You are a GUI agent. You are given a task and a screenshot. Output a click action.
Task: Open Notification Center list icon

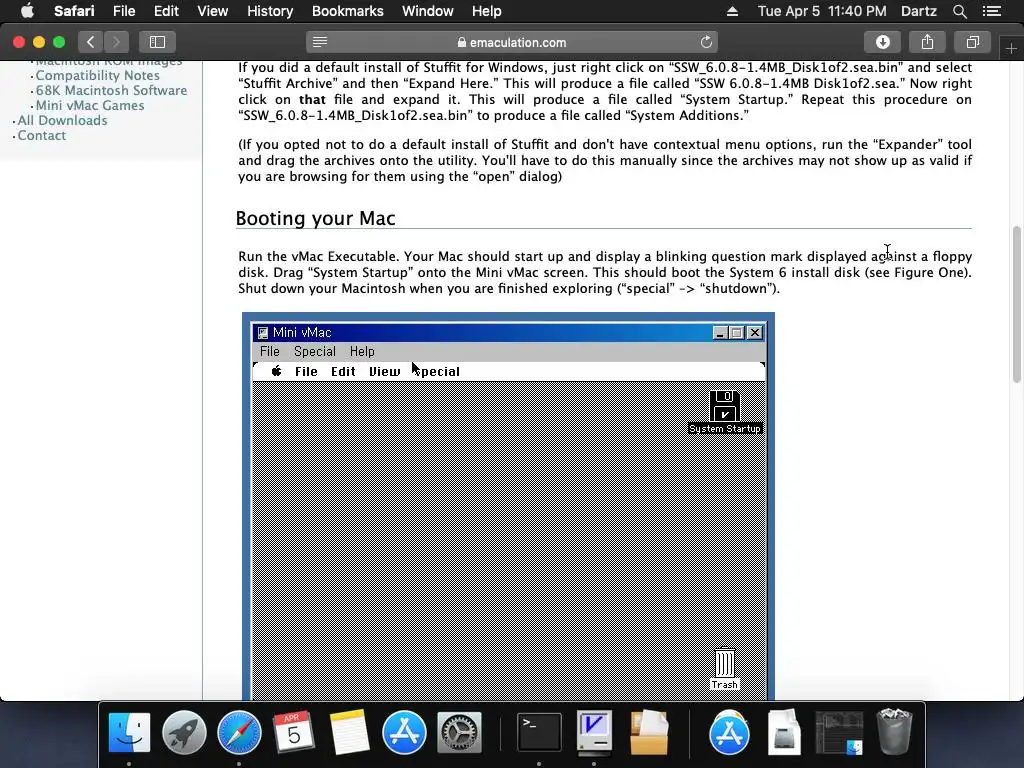992,11
